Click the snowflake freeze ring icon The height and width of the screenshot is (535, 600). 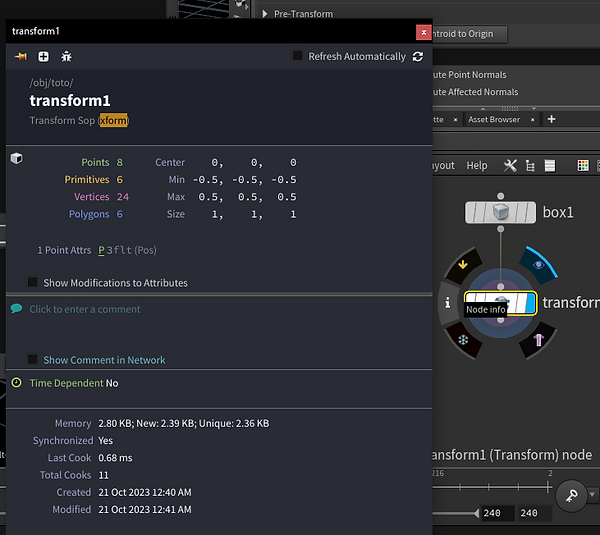pyautogui.click(x=463, y=340)
